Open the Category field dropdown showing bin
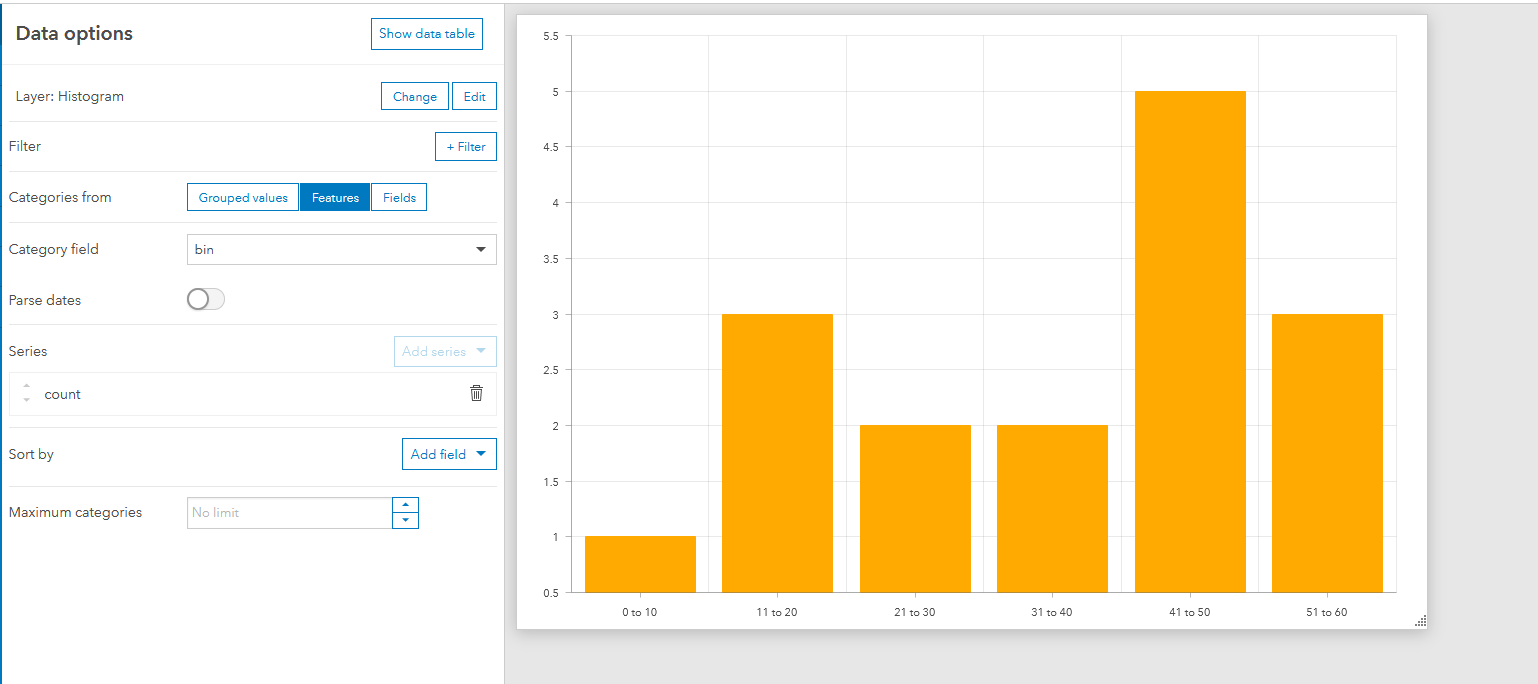 click(x=341, y=249)
